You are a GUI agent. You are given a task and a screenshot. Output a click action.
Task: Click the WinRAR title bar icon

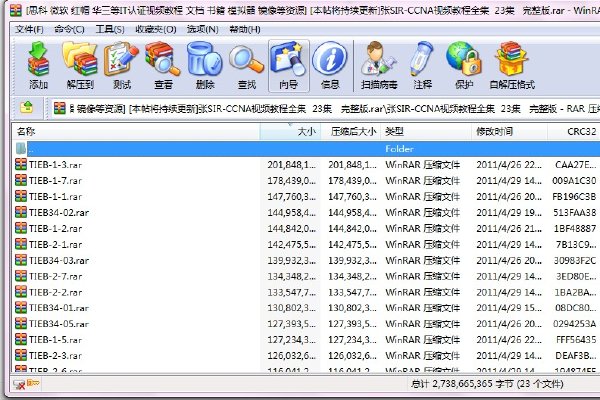(15, 10)
